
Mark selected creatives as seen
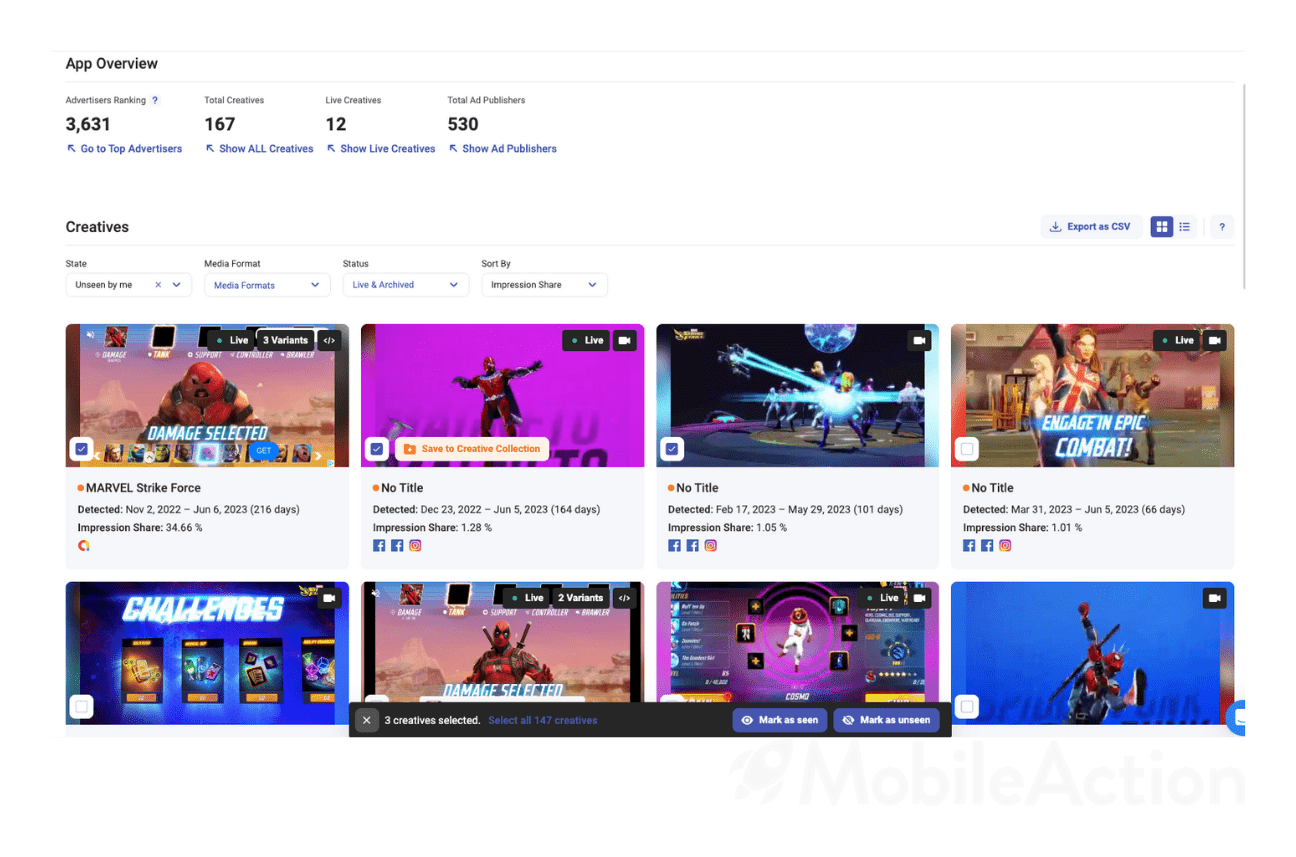pos(781,720)
